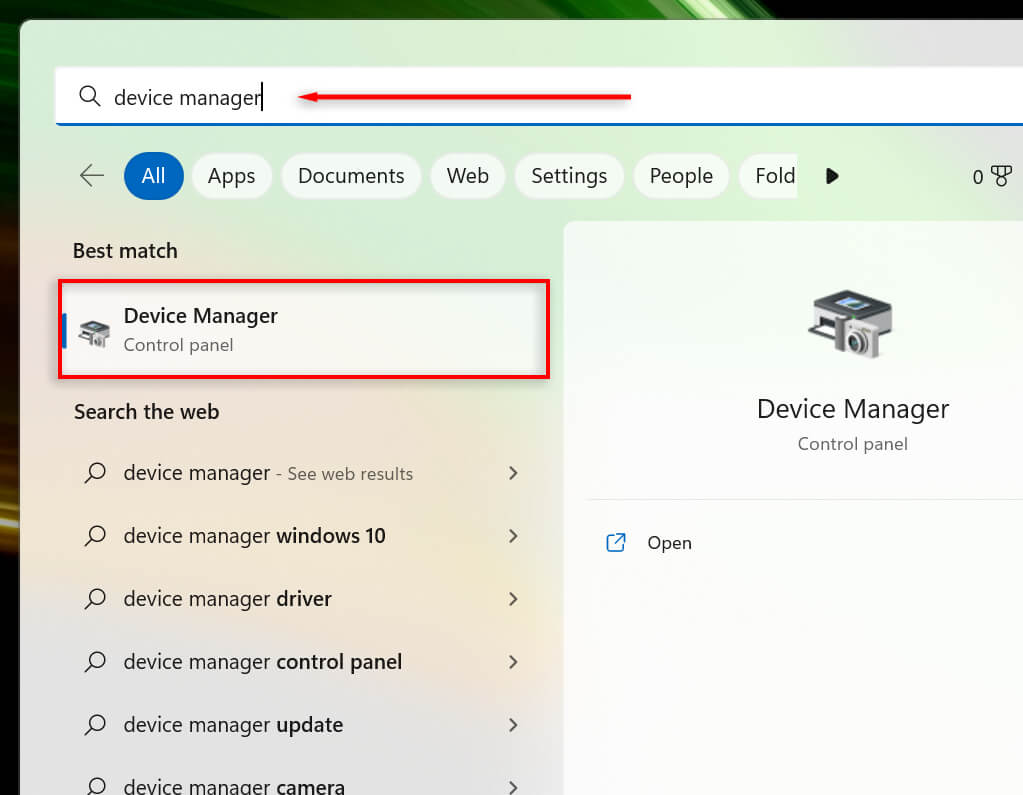Select the All filter tab
Screen dimensions: 1023x795
point(154,175)
